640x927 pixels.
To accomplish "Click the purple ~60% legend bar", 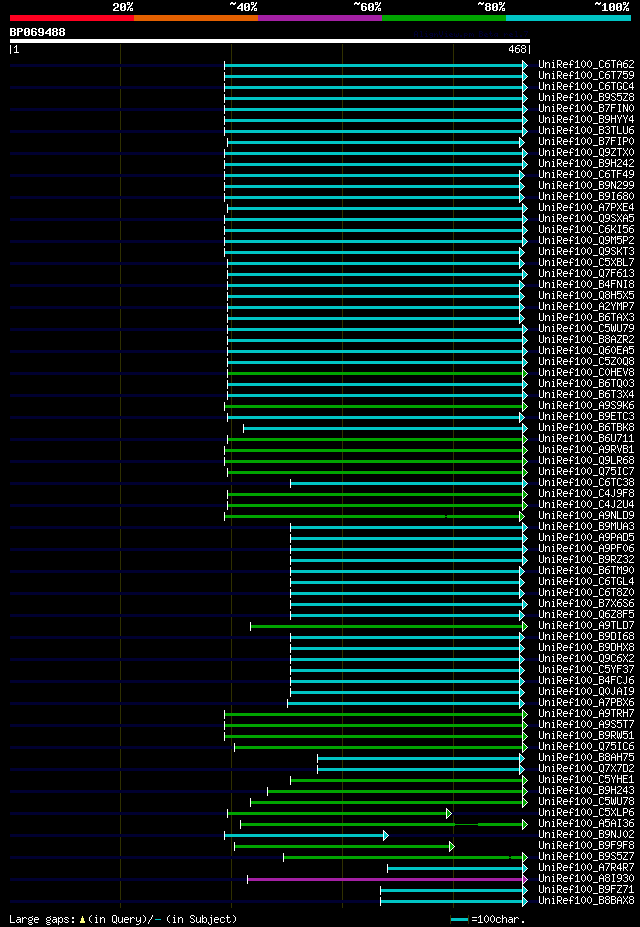I will click(x=320, y=18).
